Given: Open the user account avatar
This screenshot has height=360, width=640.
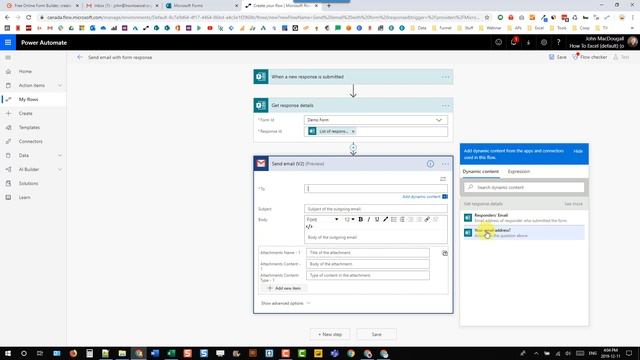Looking at the screenshot, I should click(633, 42).
